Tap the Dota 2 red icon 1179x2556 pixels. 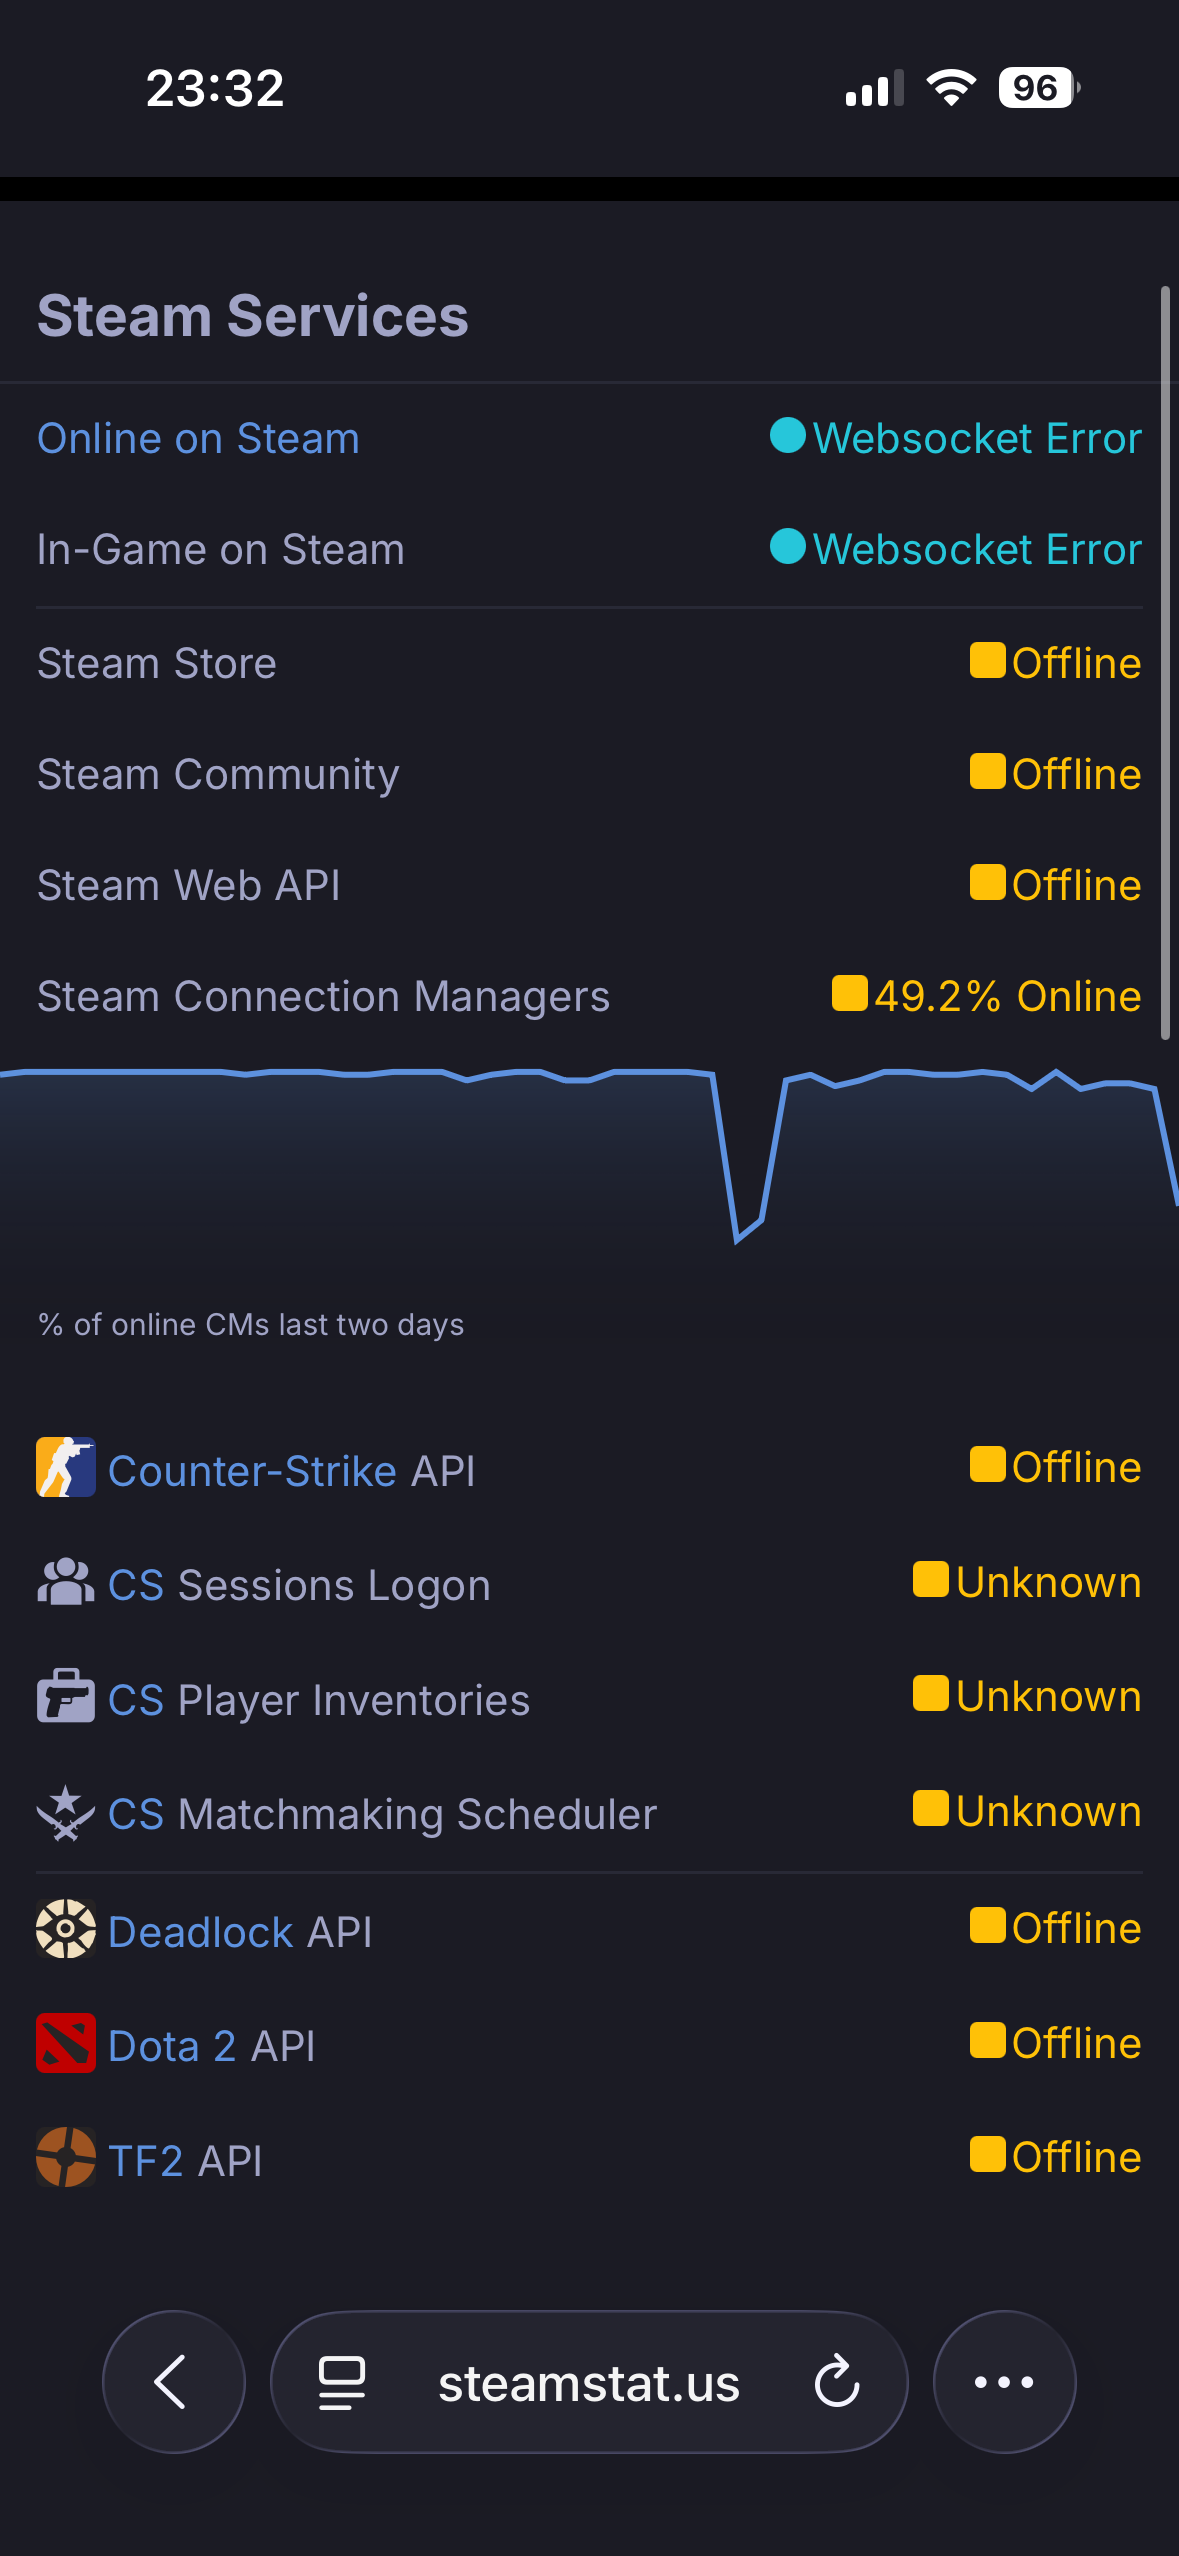click(66, 2043)
